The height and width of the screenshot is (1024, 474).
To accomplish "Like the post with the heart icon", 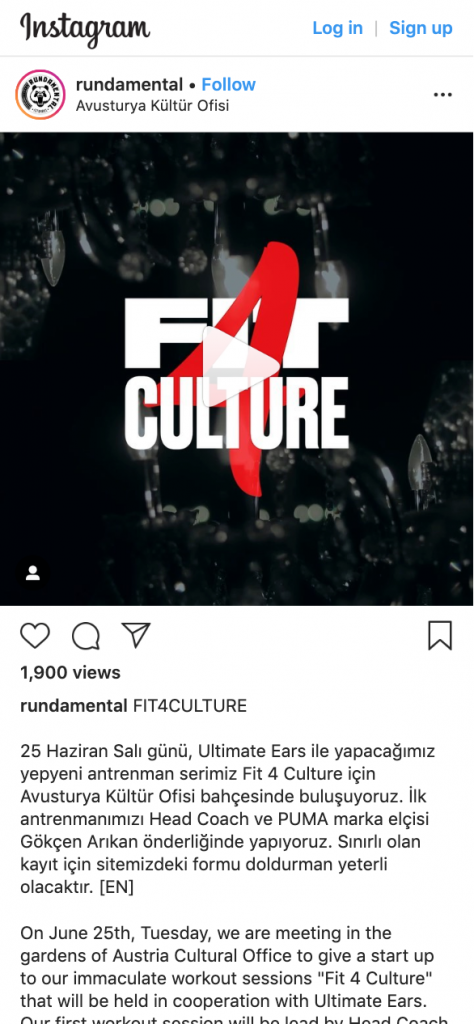I will pos(35,635).
